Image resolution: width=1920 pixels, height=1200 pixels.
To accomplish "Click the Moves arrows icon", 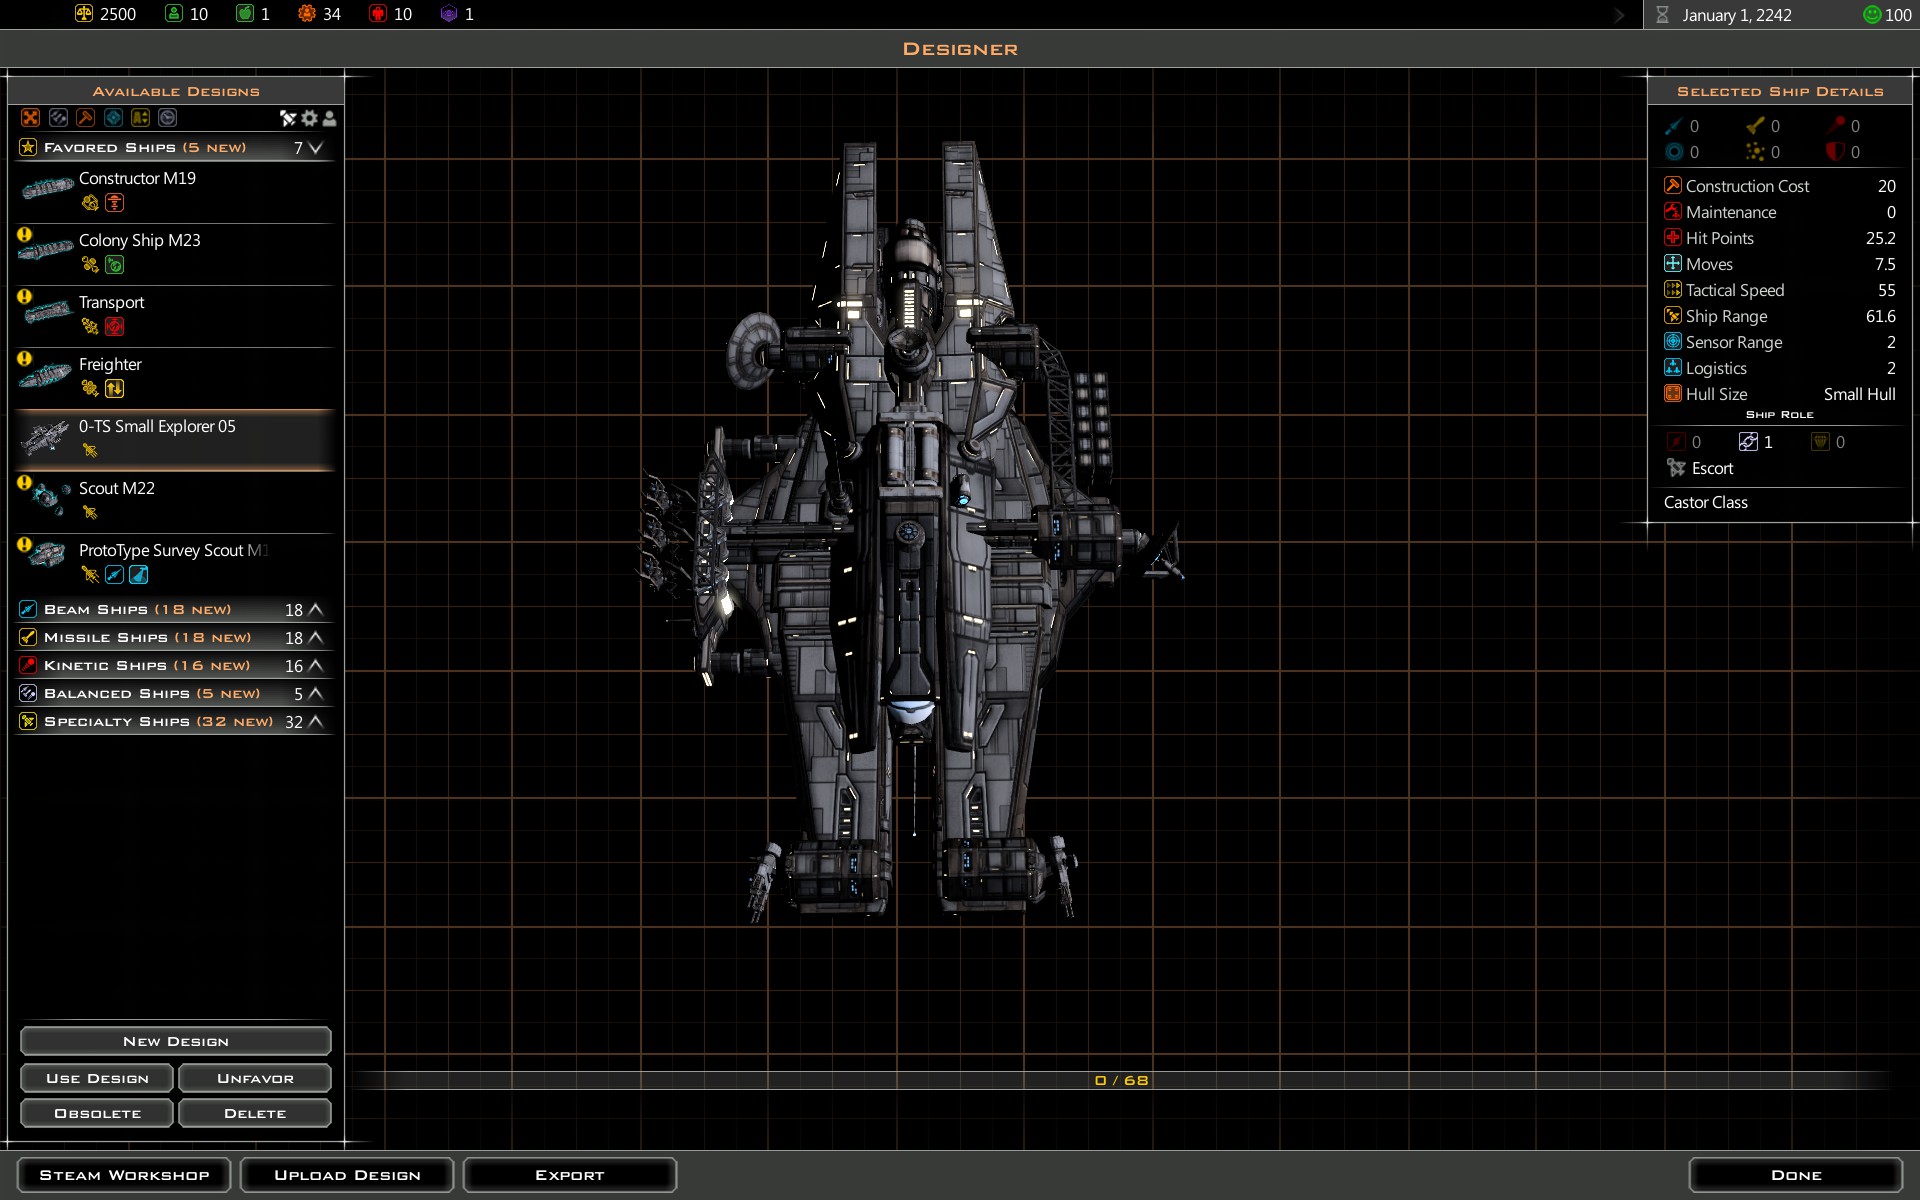I will click(x=1672, y=263).
